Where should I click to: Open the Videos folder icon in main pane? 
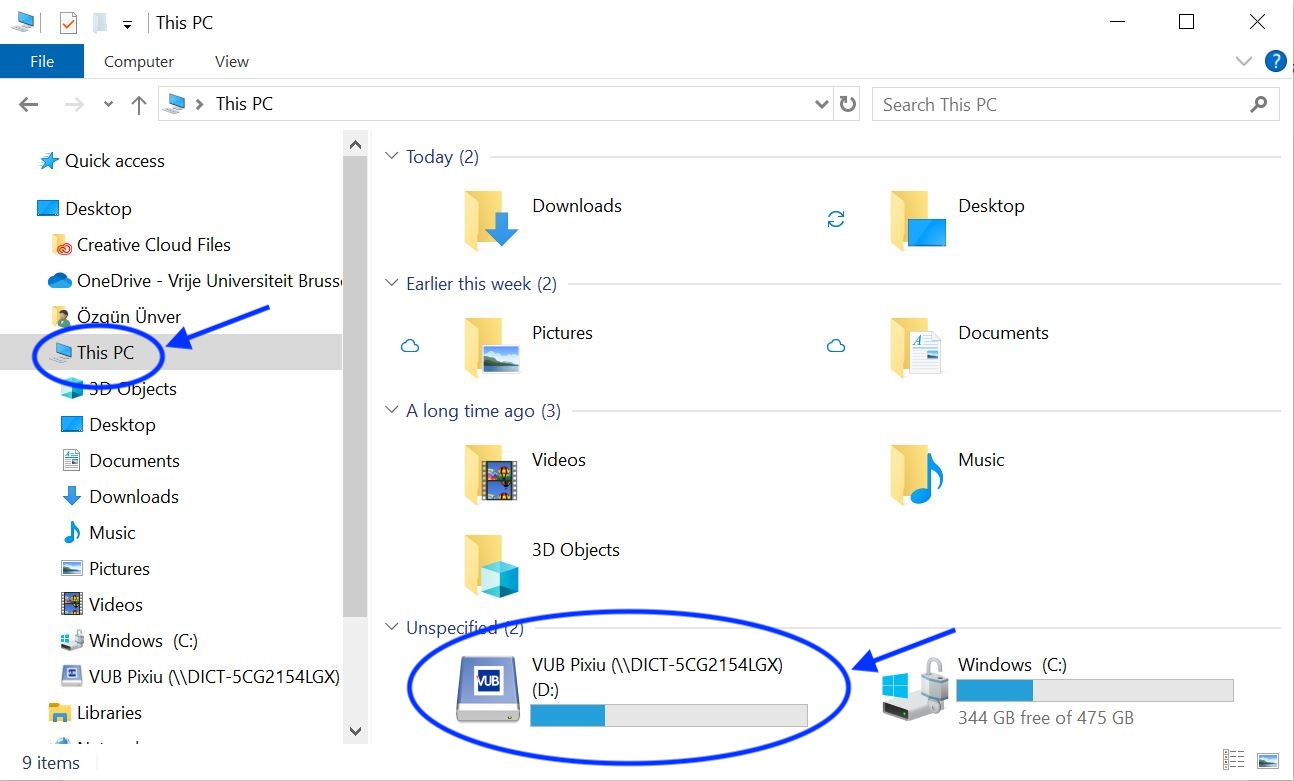click(x=491, y=473)
